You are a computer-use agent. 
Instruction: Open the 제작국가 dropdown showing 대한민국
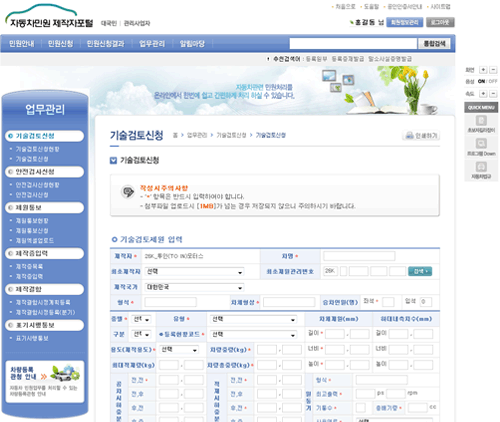click(194, 287)
